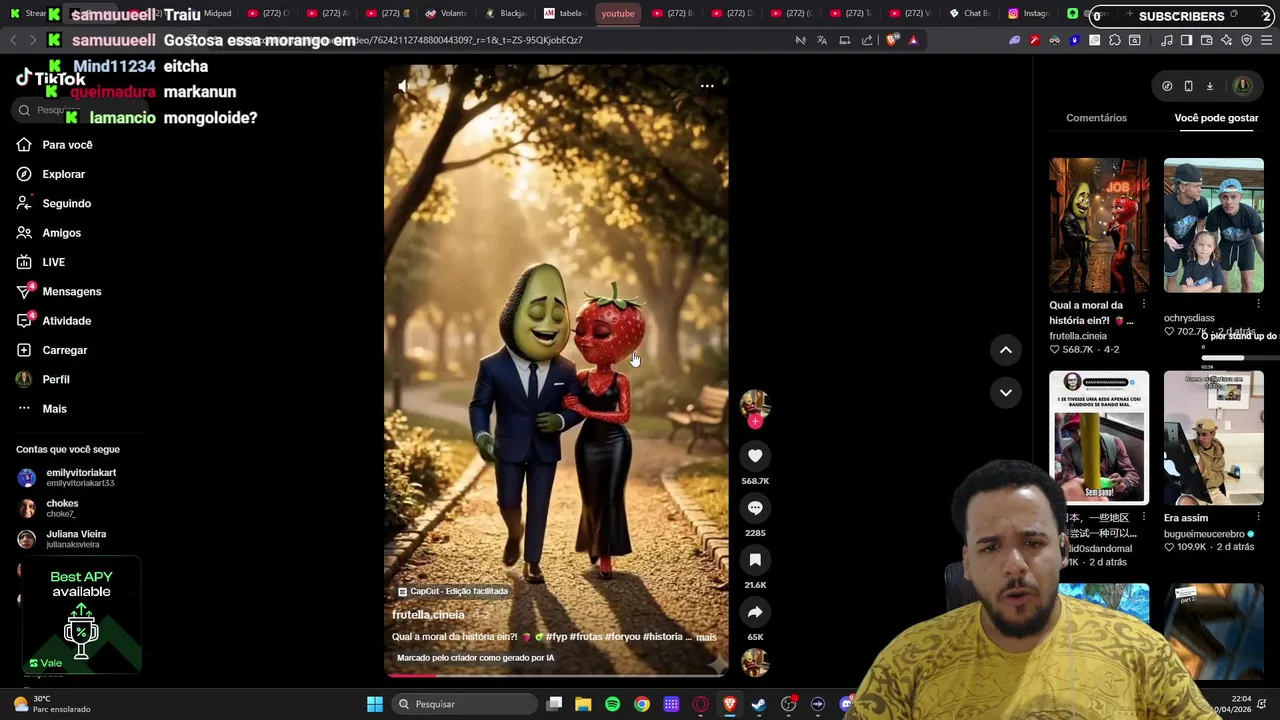Click the phone app icon in top pill
Screen dimensions: 1280x720
tap(1188, 86)
